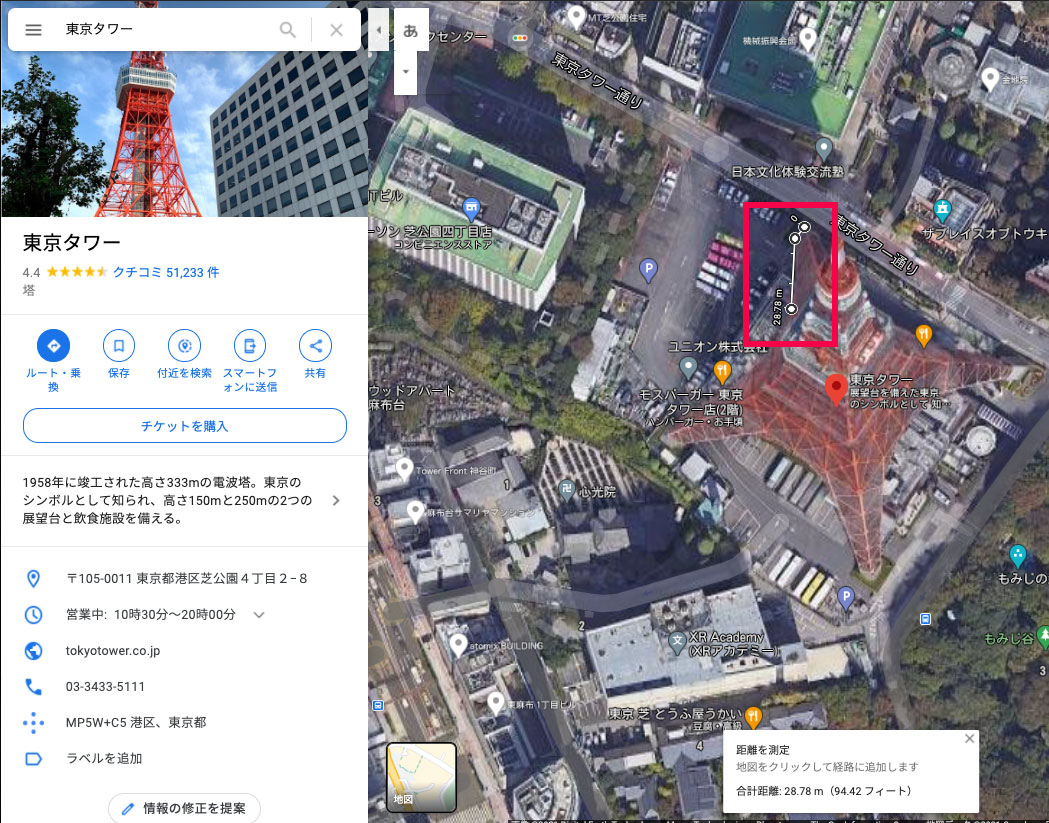The width and height of the screenshot is (1049, 823).
Task: Clear the search with the X button
Action: pyautogui.click(x=337, y=29)
